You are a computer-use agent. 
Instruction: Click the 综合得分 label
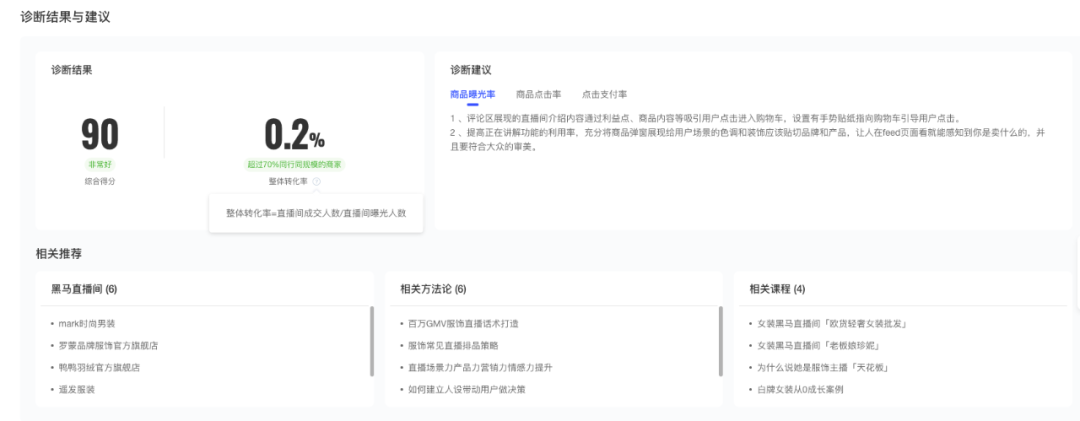click(x=100, y=181)
